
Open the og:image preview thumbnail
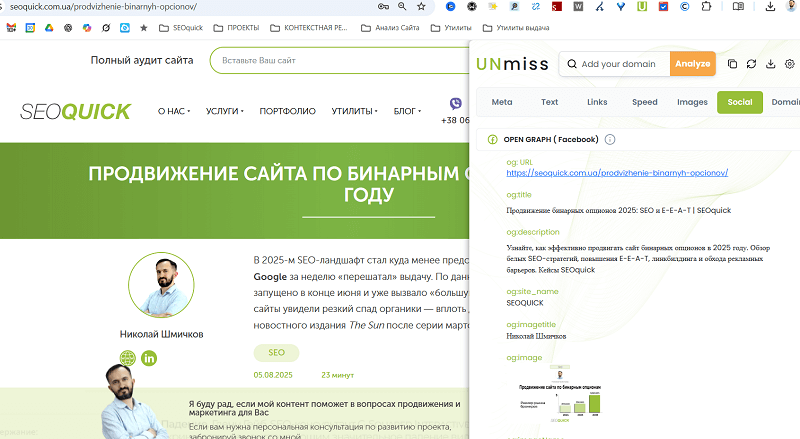560,393
